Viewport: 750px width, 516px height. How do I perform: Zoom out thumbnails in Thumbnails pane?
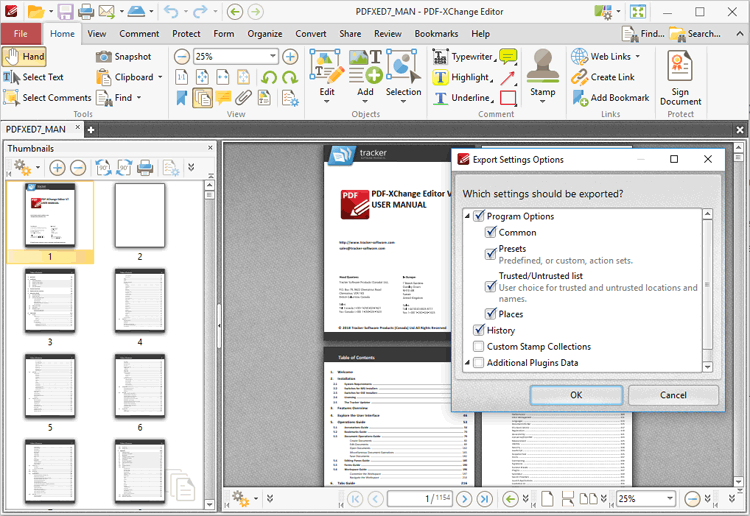(x=78, y=168)
